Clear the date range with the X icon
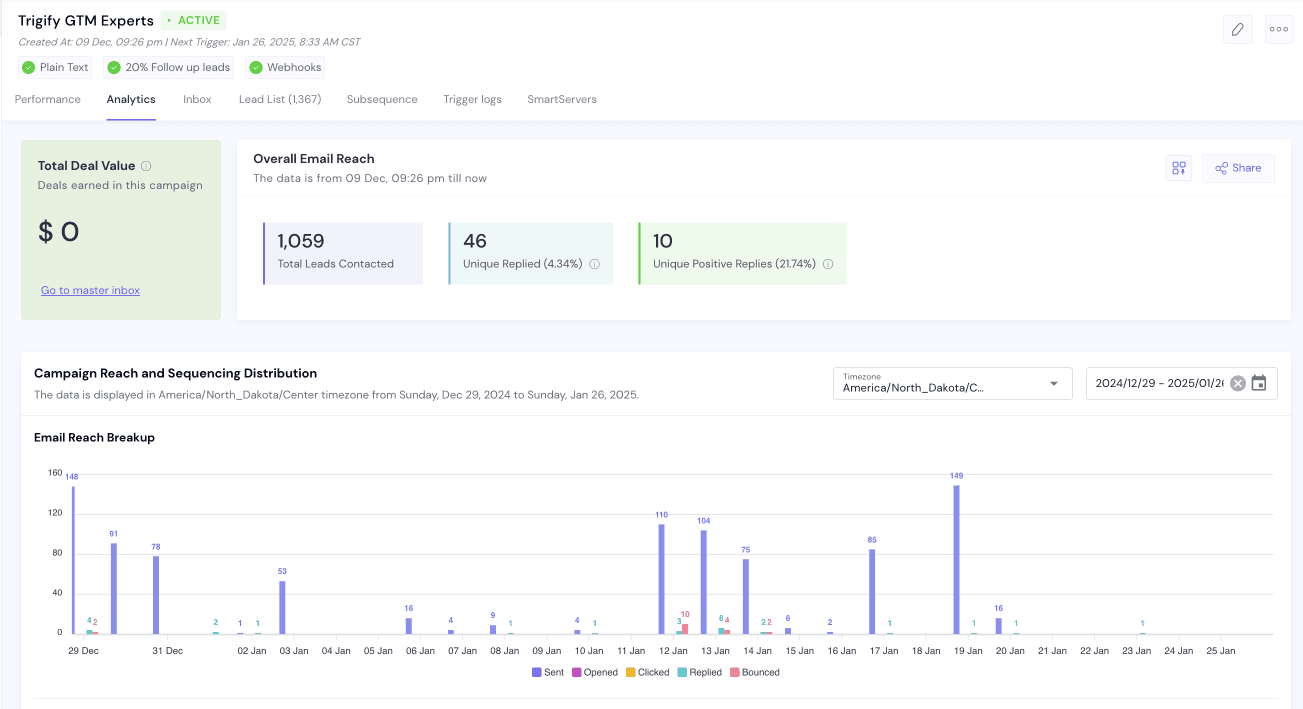Screen dimensions: 1303x709 [x=1238, y=383]
